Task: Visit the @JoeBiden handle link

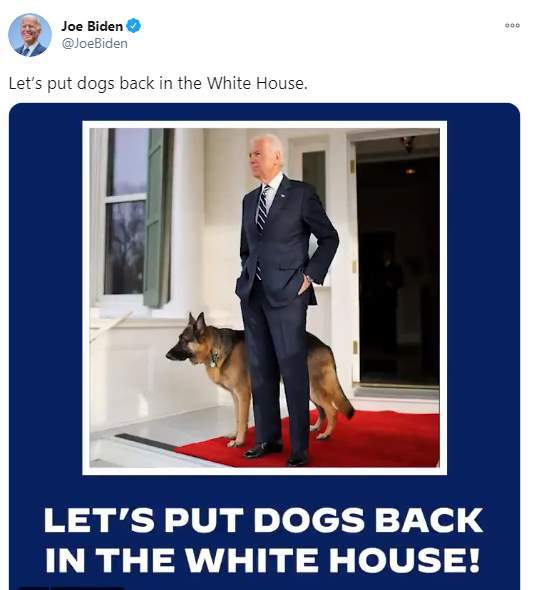Action: coord(94,44)
